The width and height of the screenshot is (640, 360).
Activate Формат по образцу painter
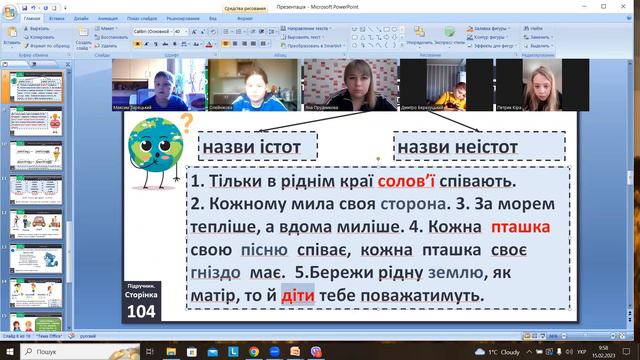pos(46,46)
